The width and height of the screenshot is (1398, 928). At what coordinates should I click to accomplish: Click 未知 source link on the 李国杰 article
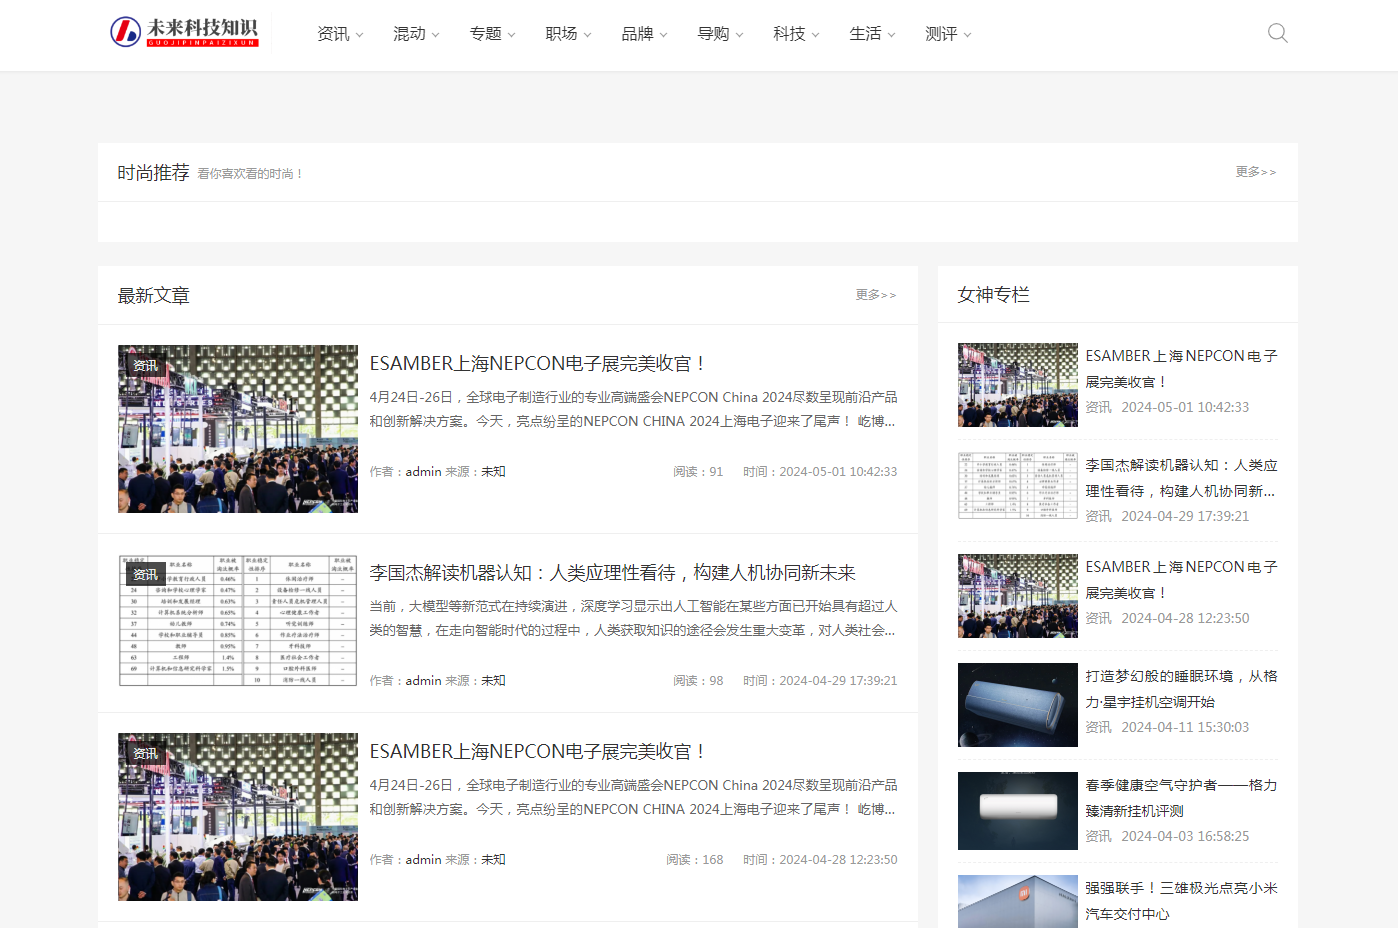pos(493,681)
